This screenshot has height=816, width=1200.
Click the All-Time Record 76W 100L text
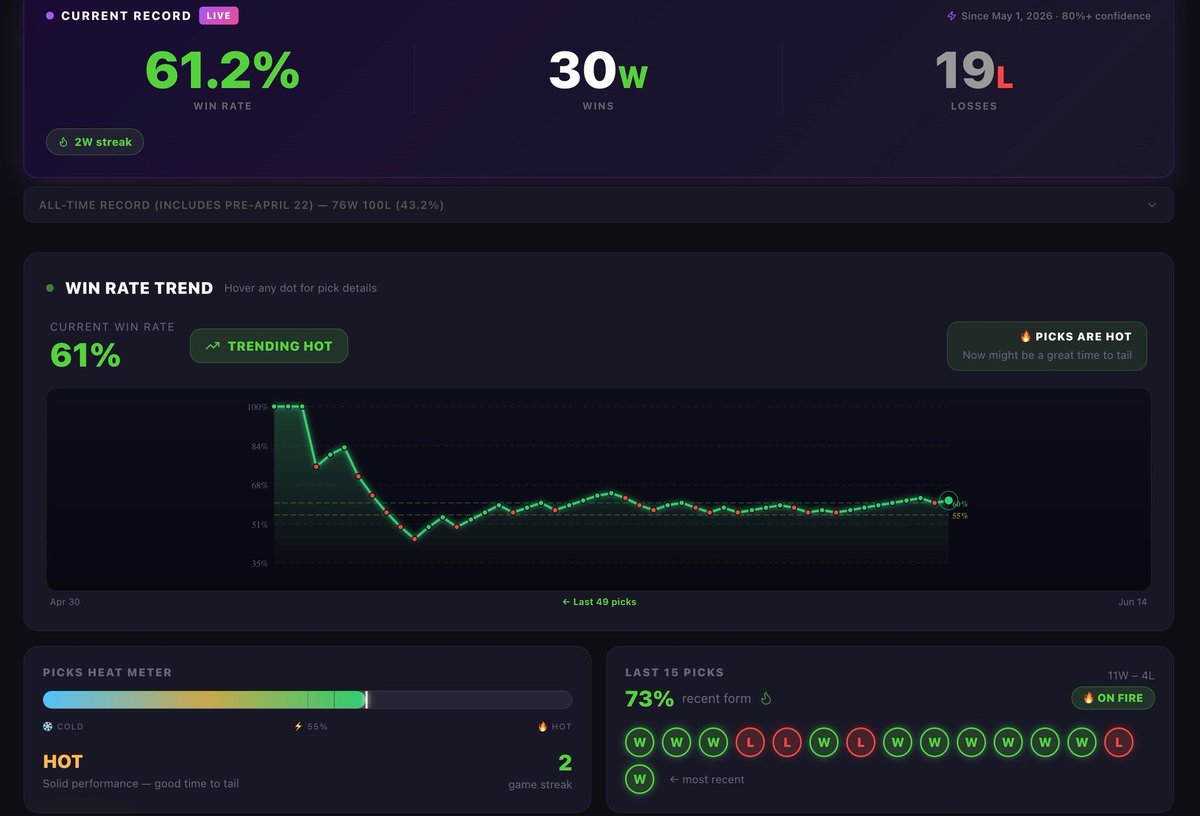click(242, 205)
